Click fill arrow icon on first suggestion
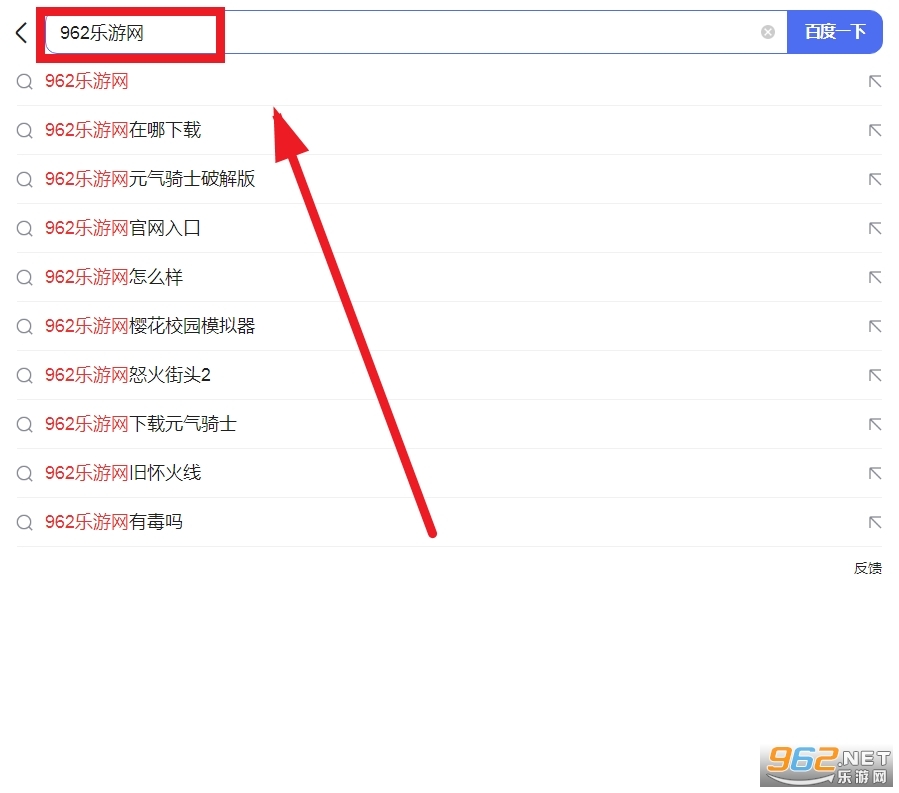The height and width of the screenshot is (793, 899). tap(874, 81)
